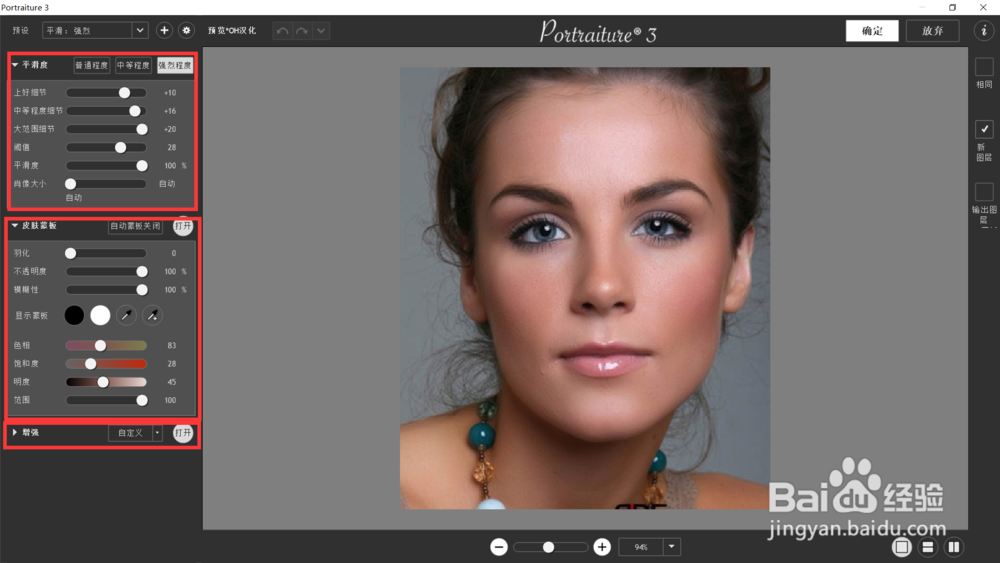Show mask on white background
The image size is (1000, 563).
(100, 315)
